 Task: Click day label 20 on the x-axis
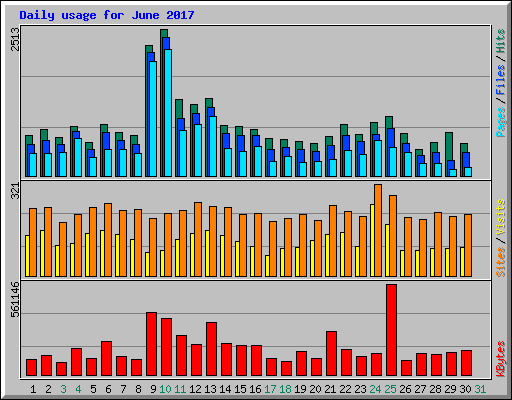point(315,389)
